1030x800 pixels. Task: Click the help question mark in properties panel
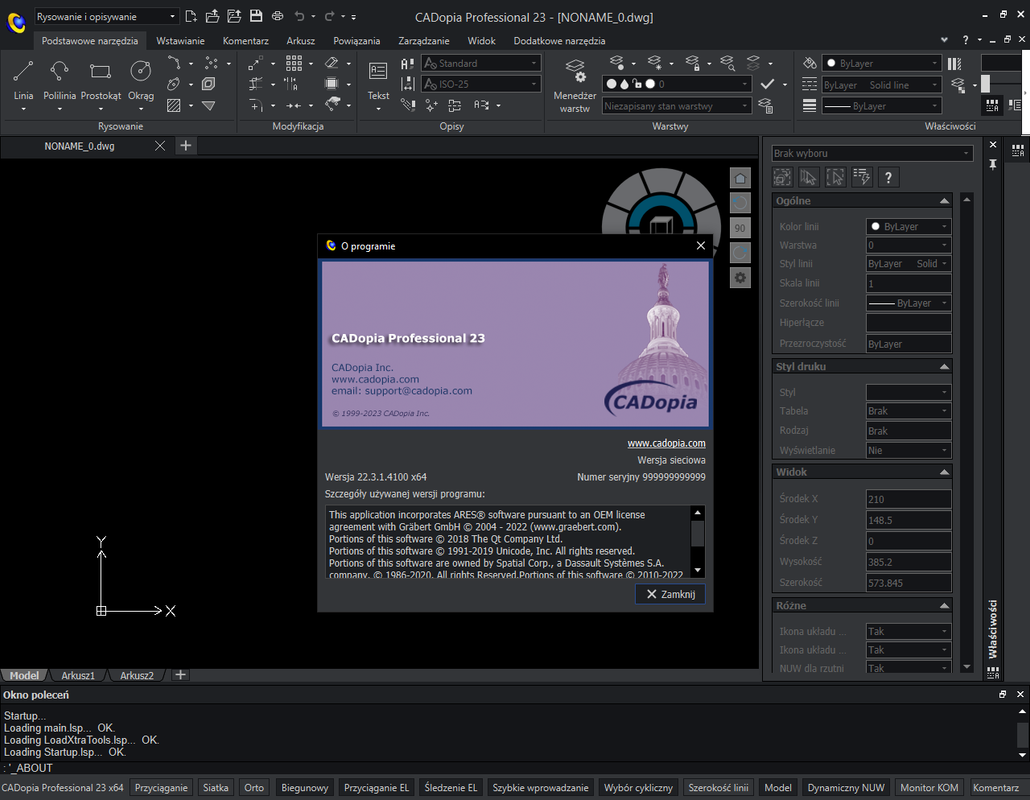pos(888,177)
